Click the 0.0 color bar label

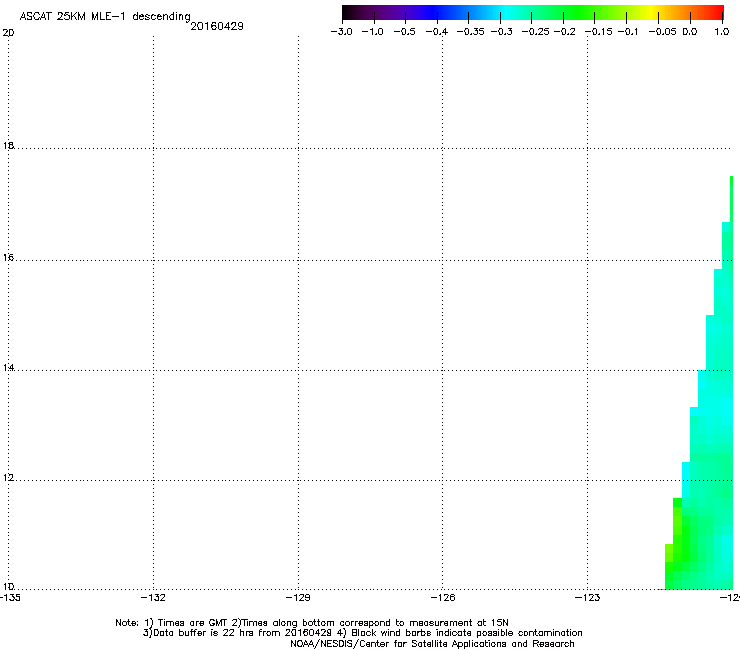click(x=690, y=32)
